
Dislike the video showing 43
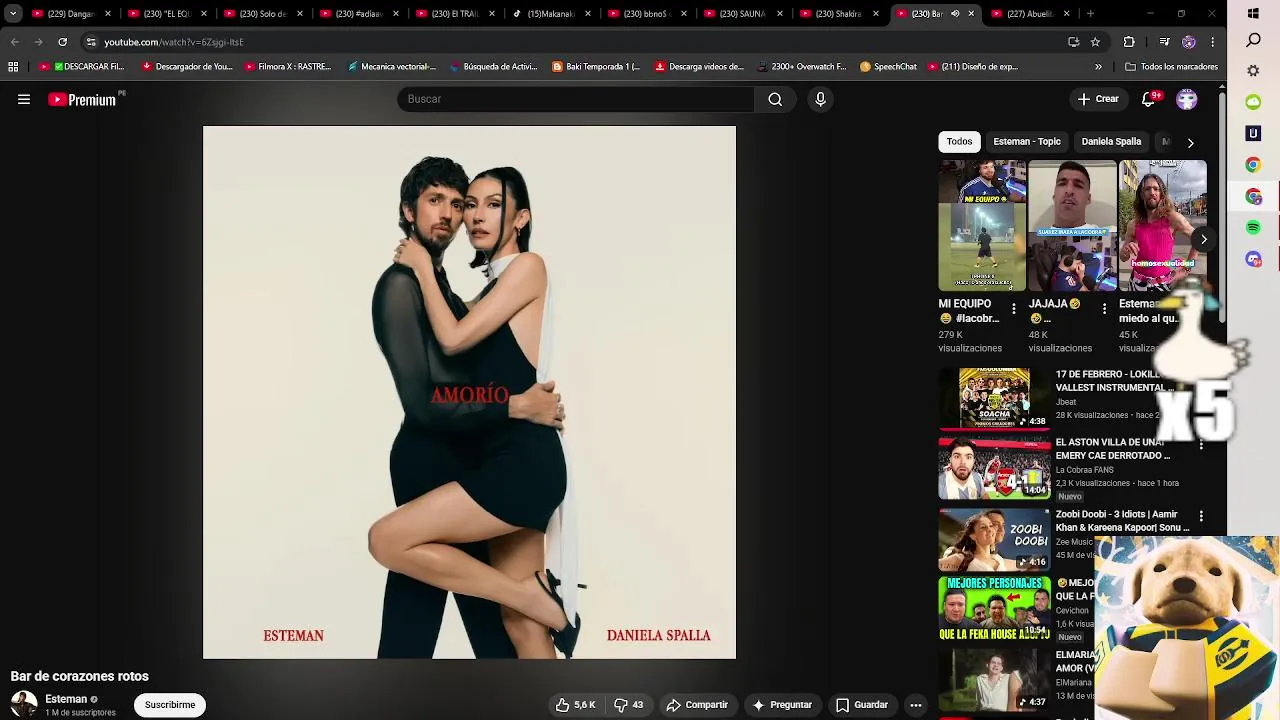(628, 705)
